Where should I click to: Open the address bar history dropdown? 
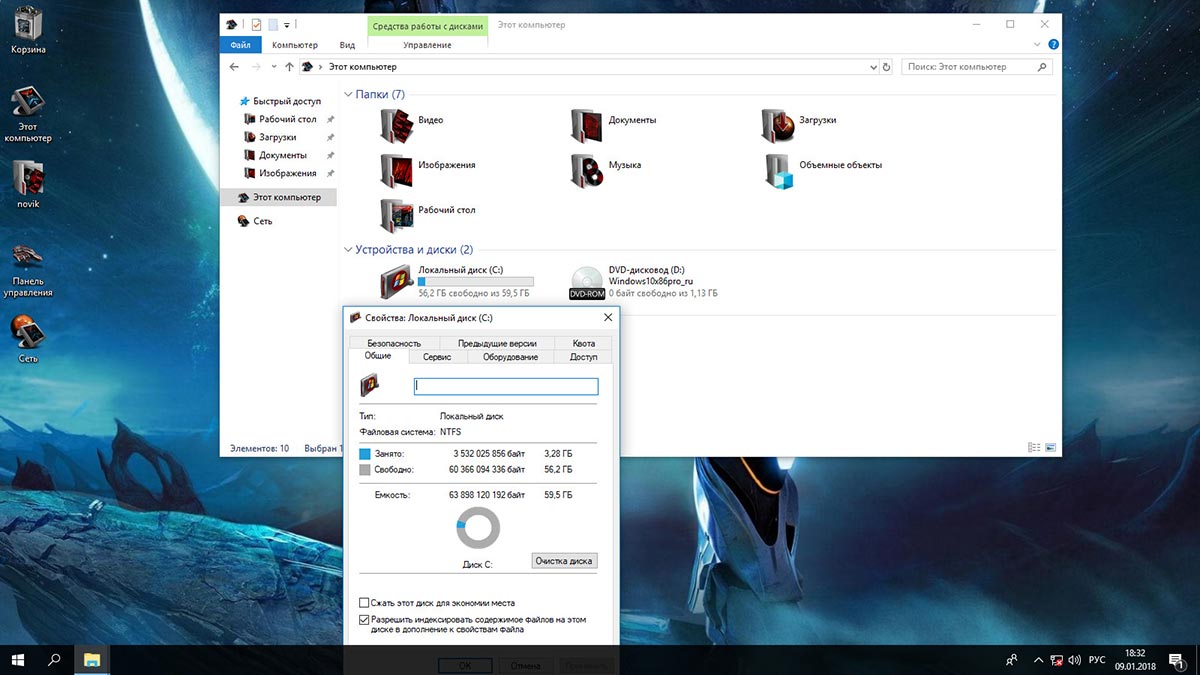[x=872, y=67]
